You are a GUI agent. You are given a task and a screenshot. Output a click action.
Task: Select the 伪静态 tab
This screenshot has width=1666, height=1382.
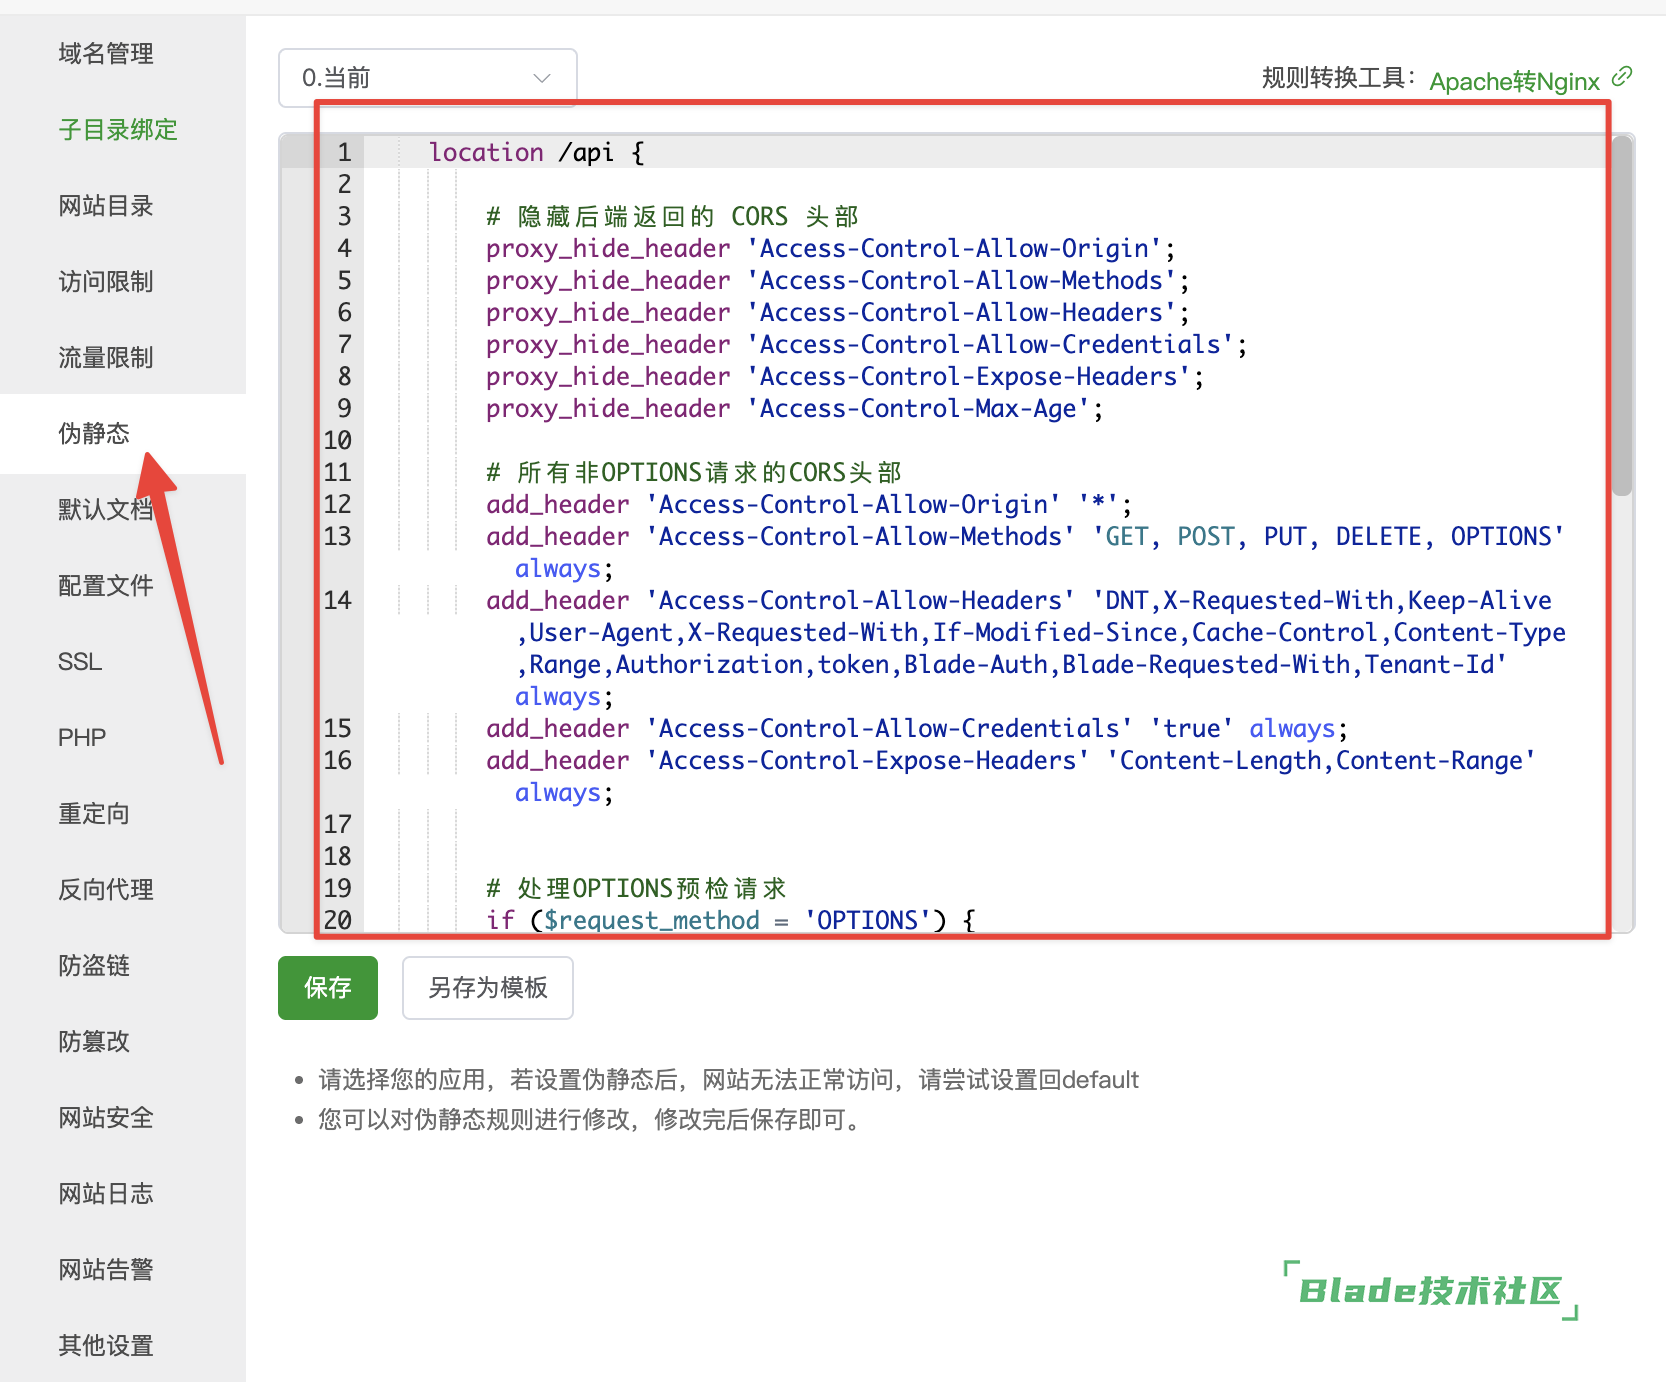click(x=94, y=434)
